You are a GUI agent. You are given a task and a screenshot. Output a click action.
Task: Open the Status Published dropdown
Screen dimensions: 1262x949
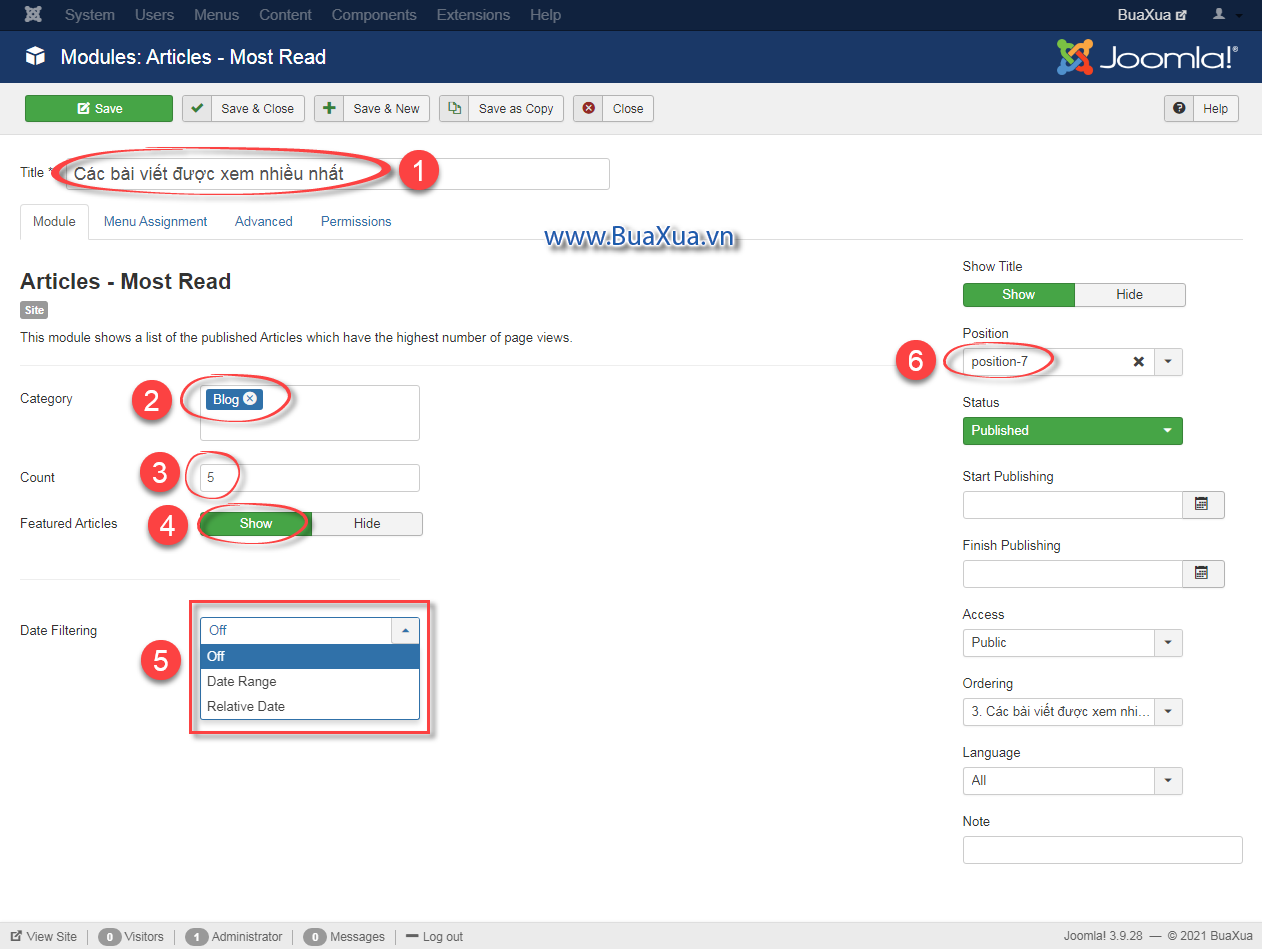1073,430
